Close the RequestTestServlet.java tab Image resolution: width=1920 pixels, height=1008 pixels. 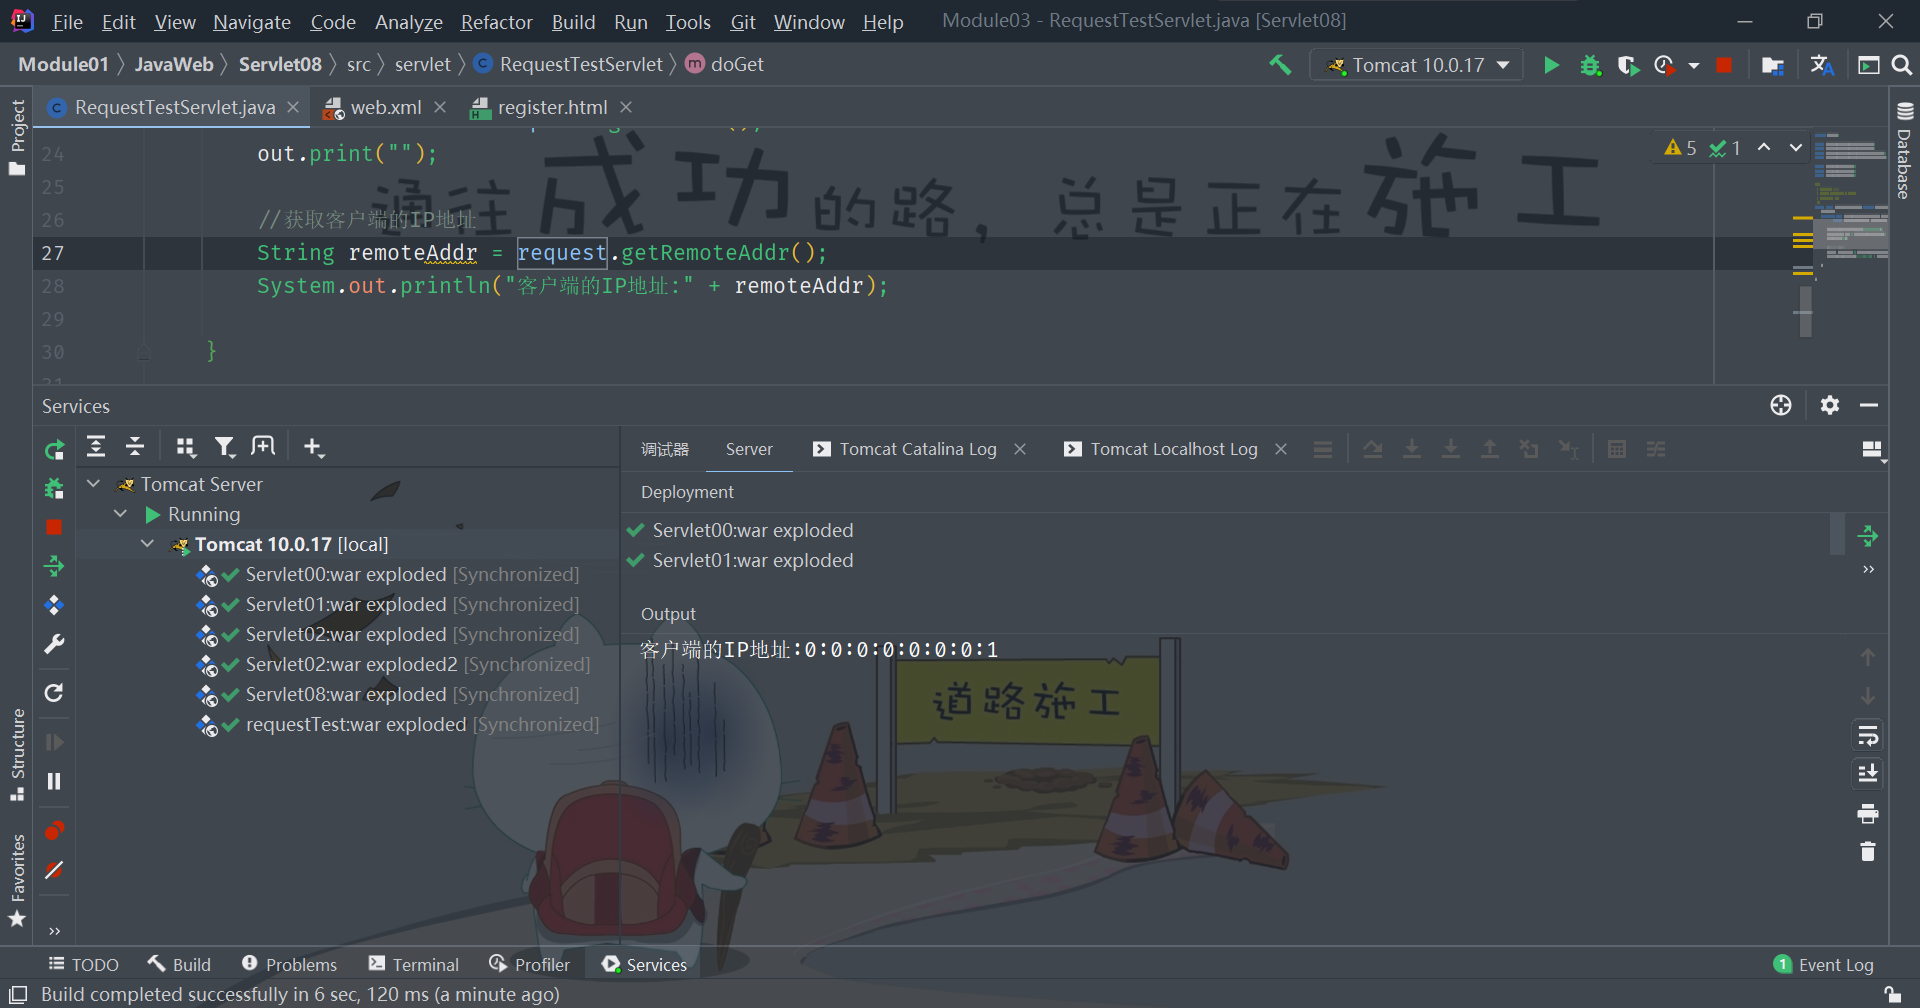point(293,107)
